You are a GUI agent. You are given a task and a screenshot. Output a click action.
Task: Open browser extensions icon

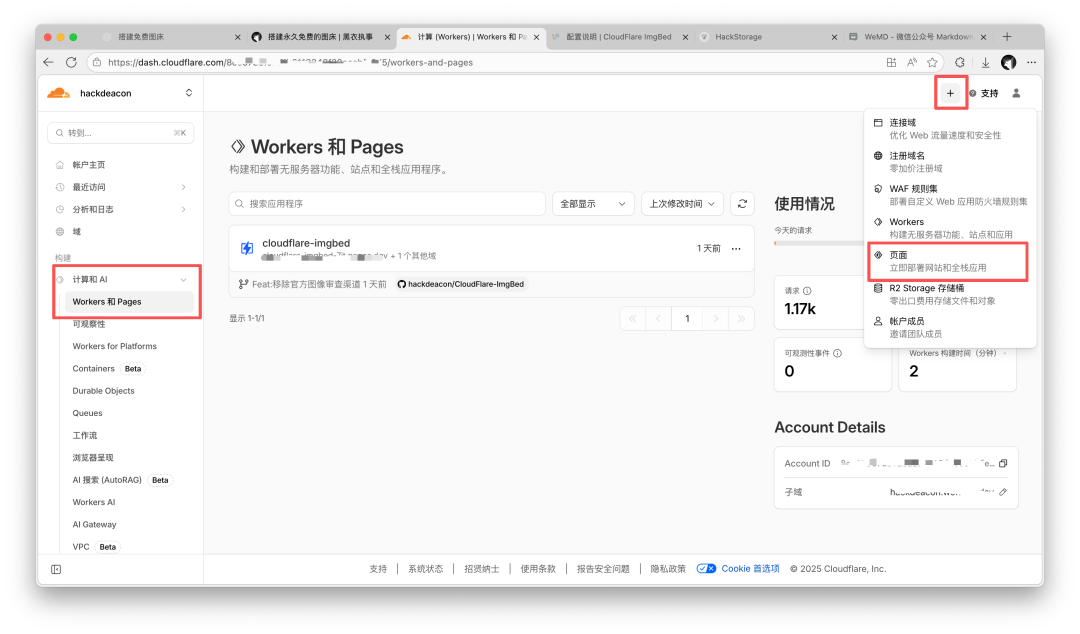coord(959,62)
